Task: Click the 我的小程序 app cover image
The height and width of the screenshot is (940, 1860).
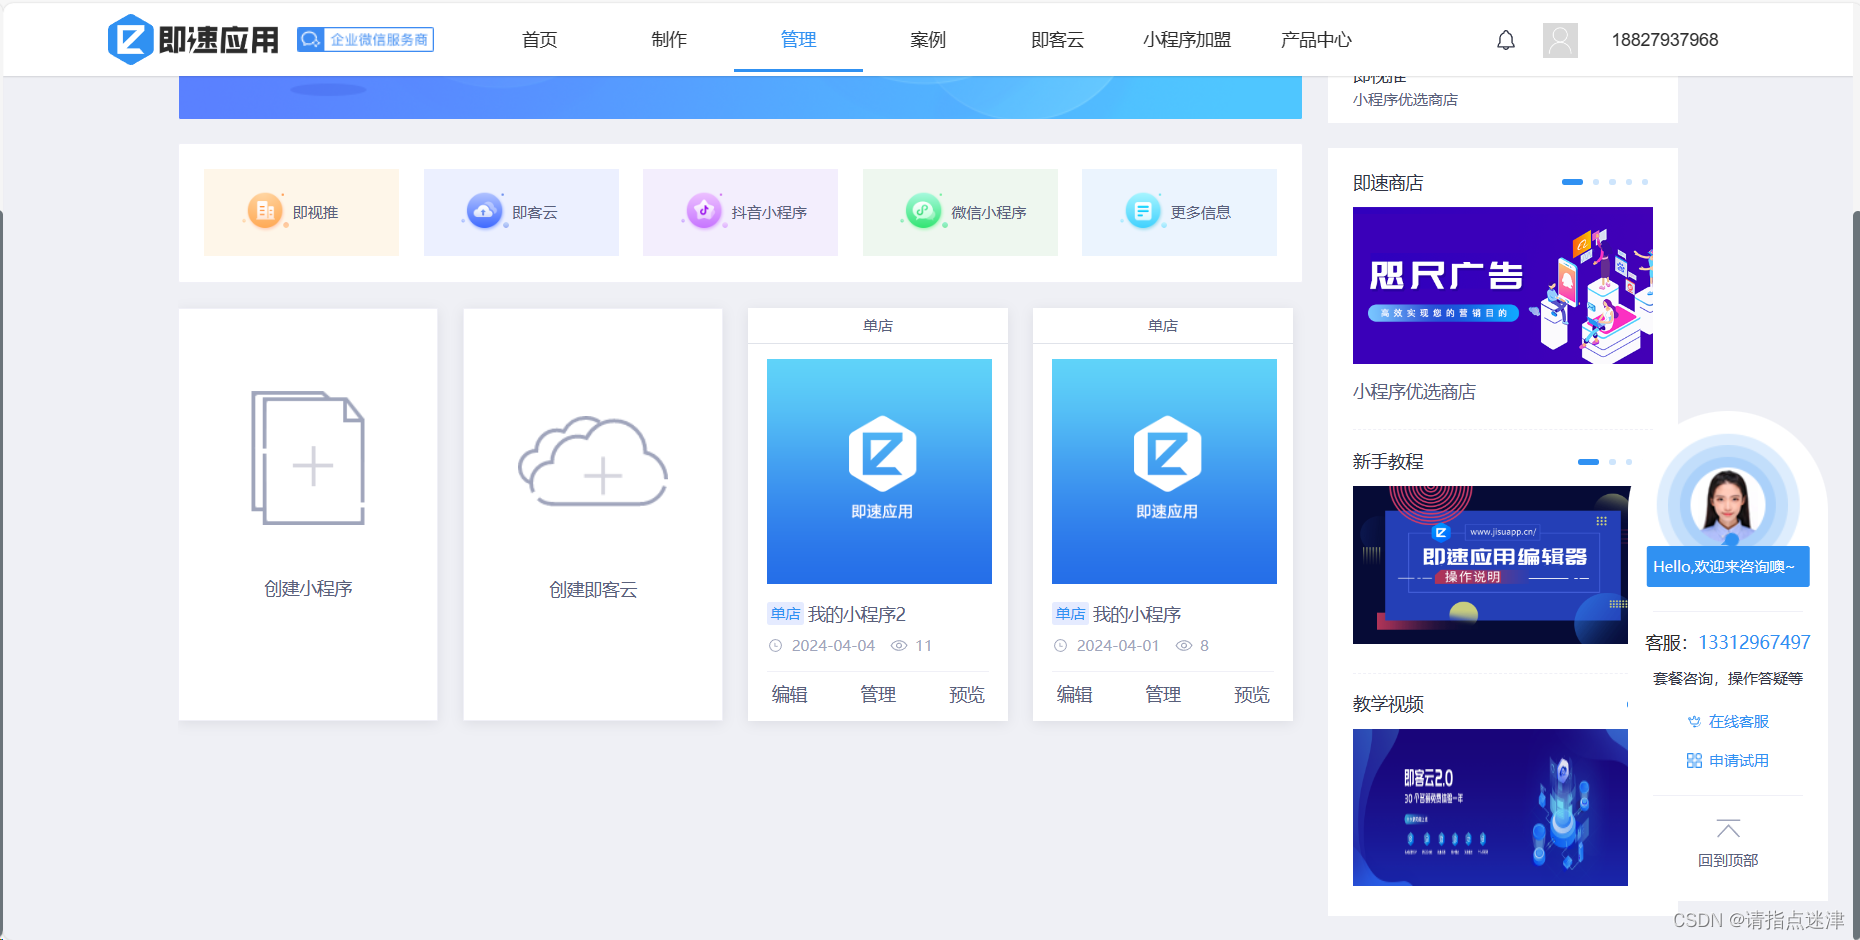Action: click(x=1164, y=471)
